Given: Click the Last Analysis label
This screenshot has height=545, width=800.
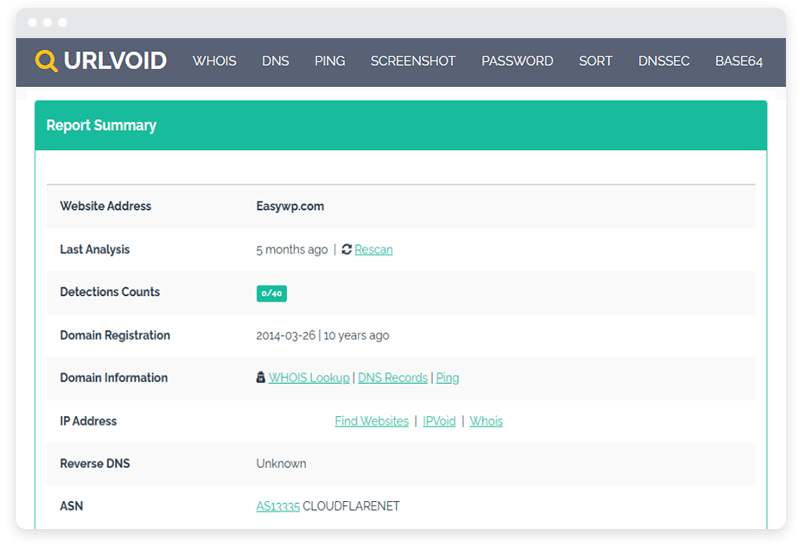Looking at the screenshot, I should click(95, 250).
